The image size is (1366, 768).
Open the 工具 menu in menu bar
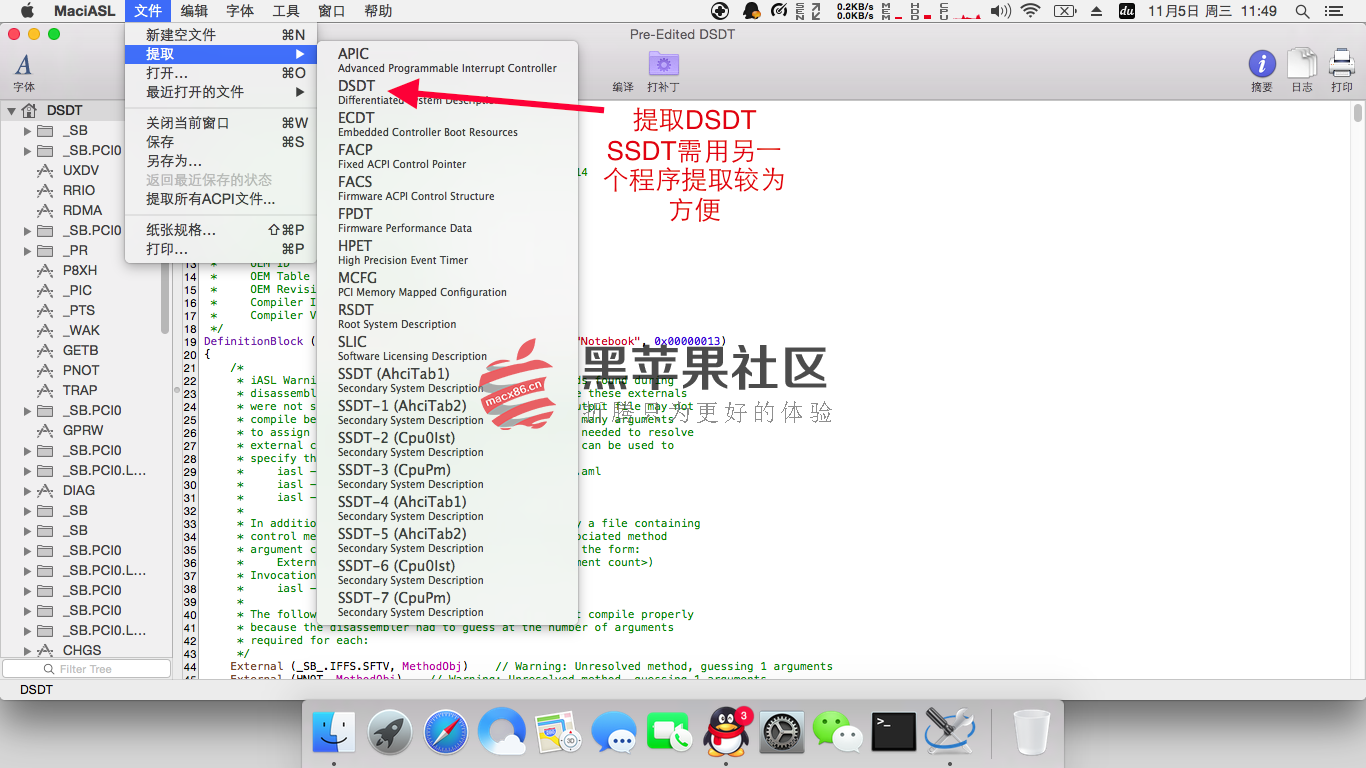point(286,11)
